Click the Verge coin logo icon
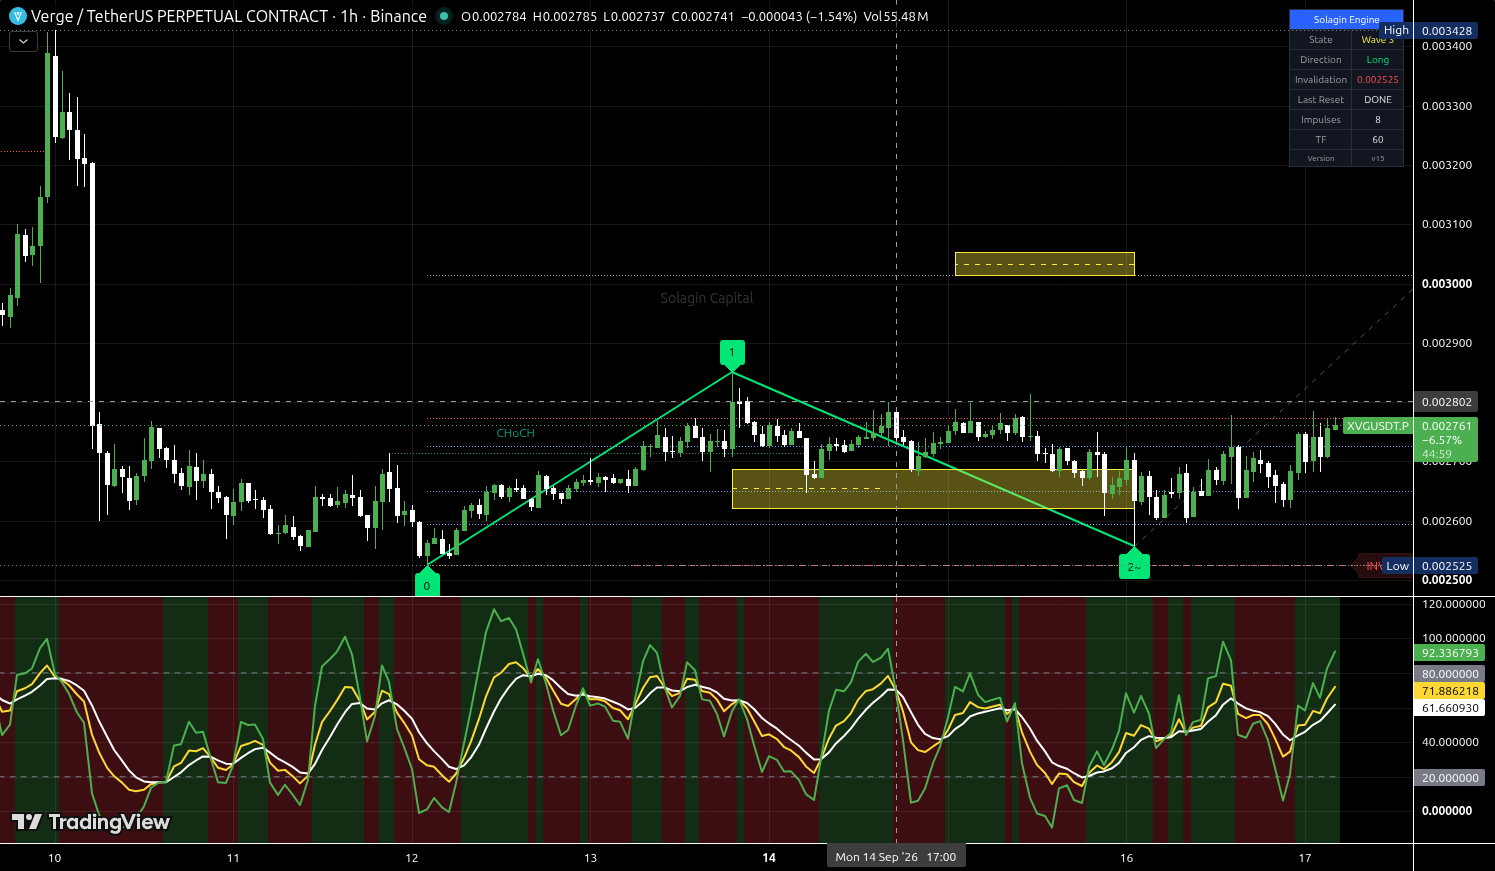The width and height of the screenshot is (1495, 871). pyautogui.click(x=17, y=16)
